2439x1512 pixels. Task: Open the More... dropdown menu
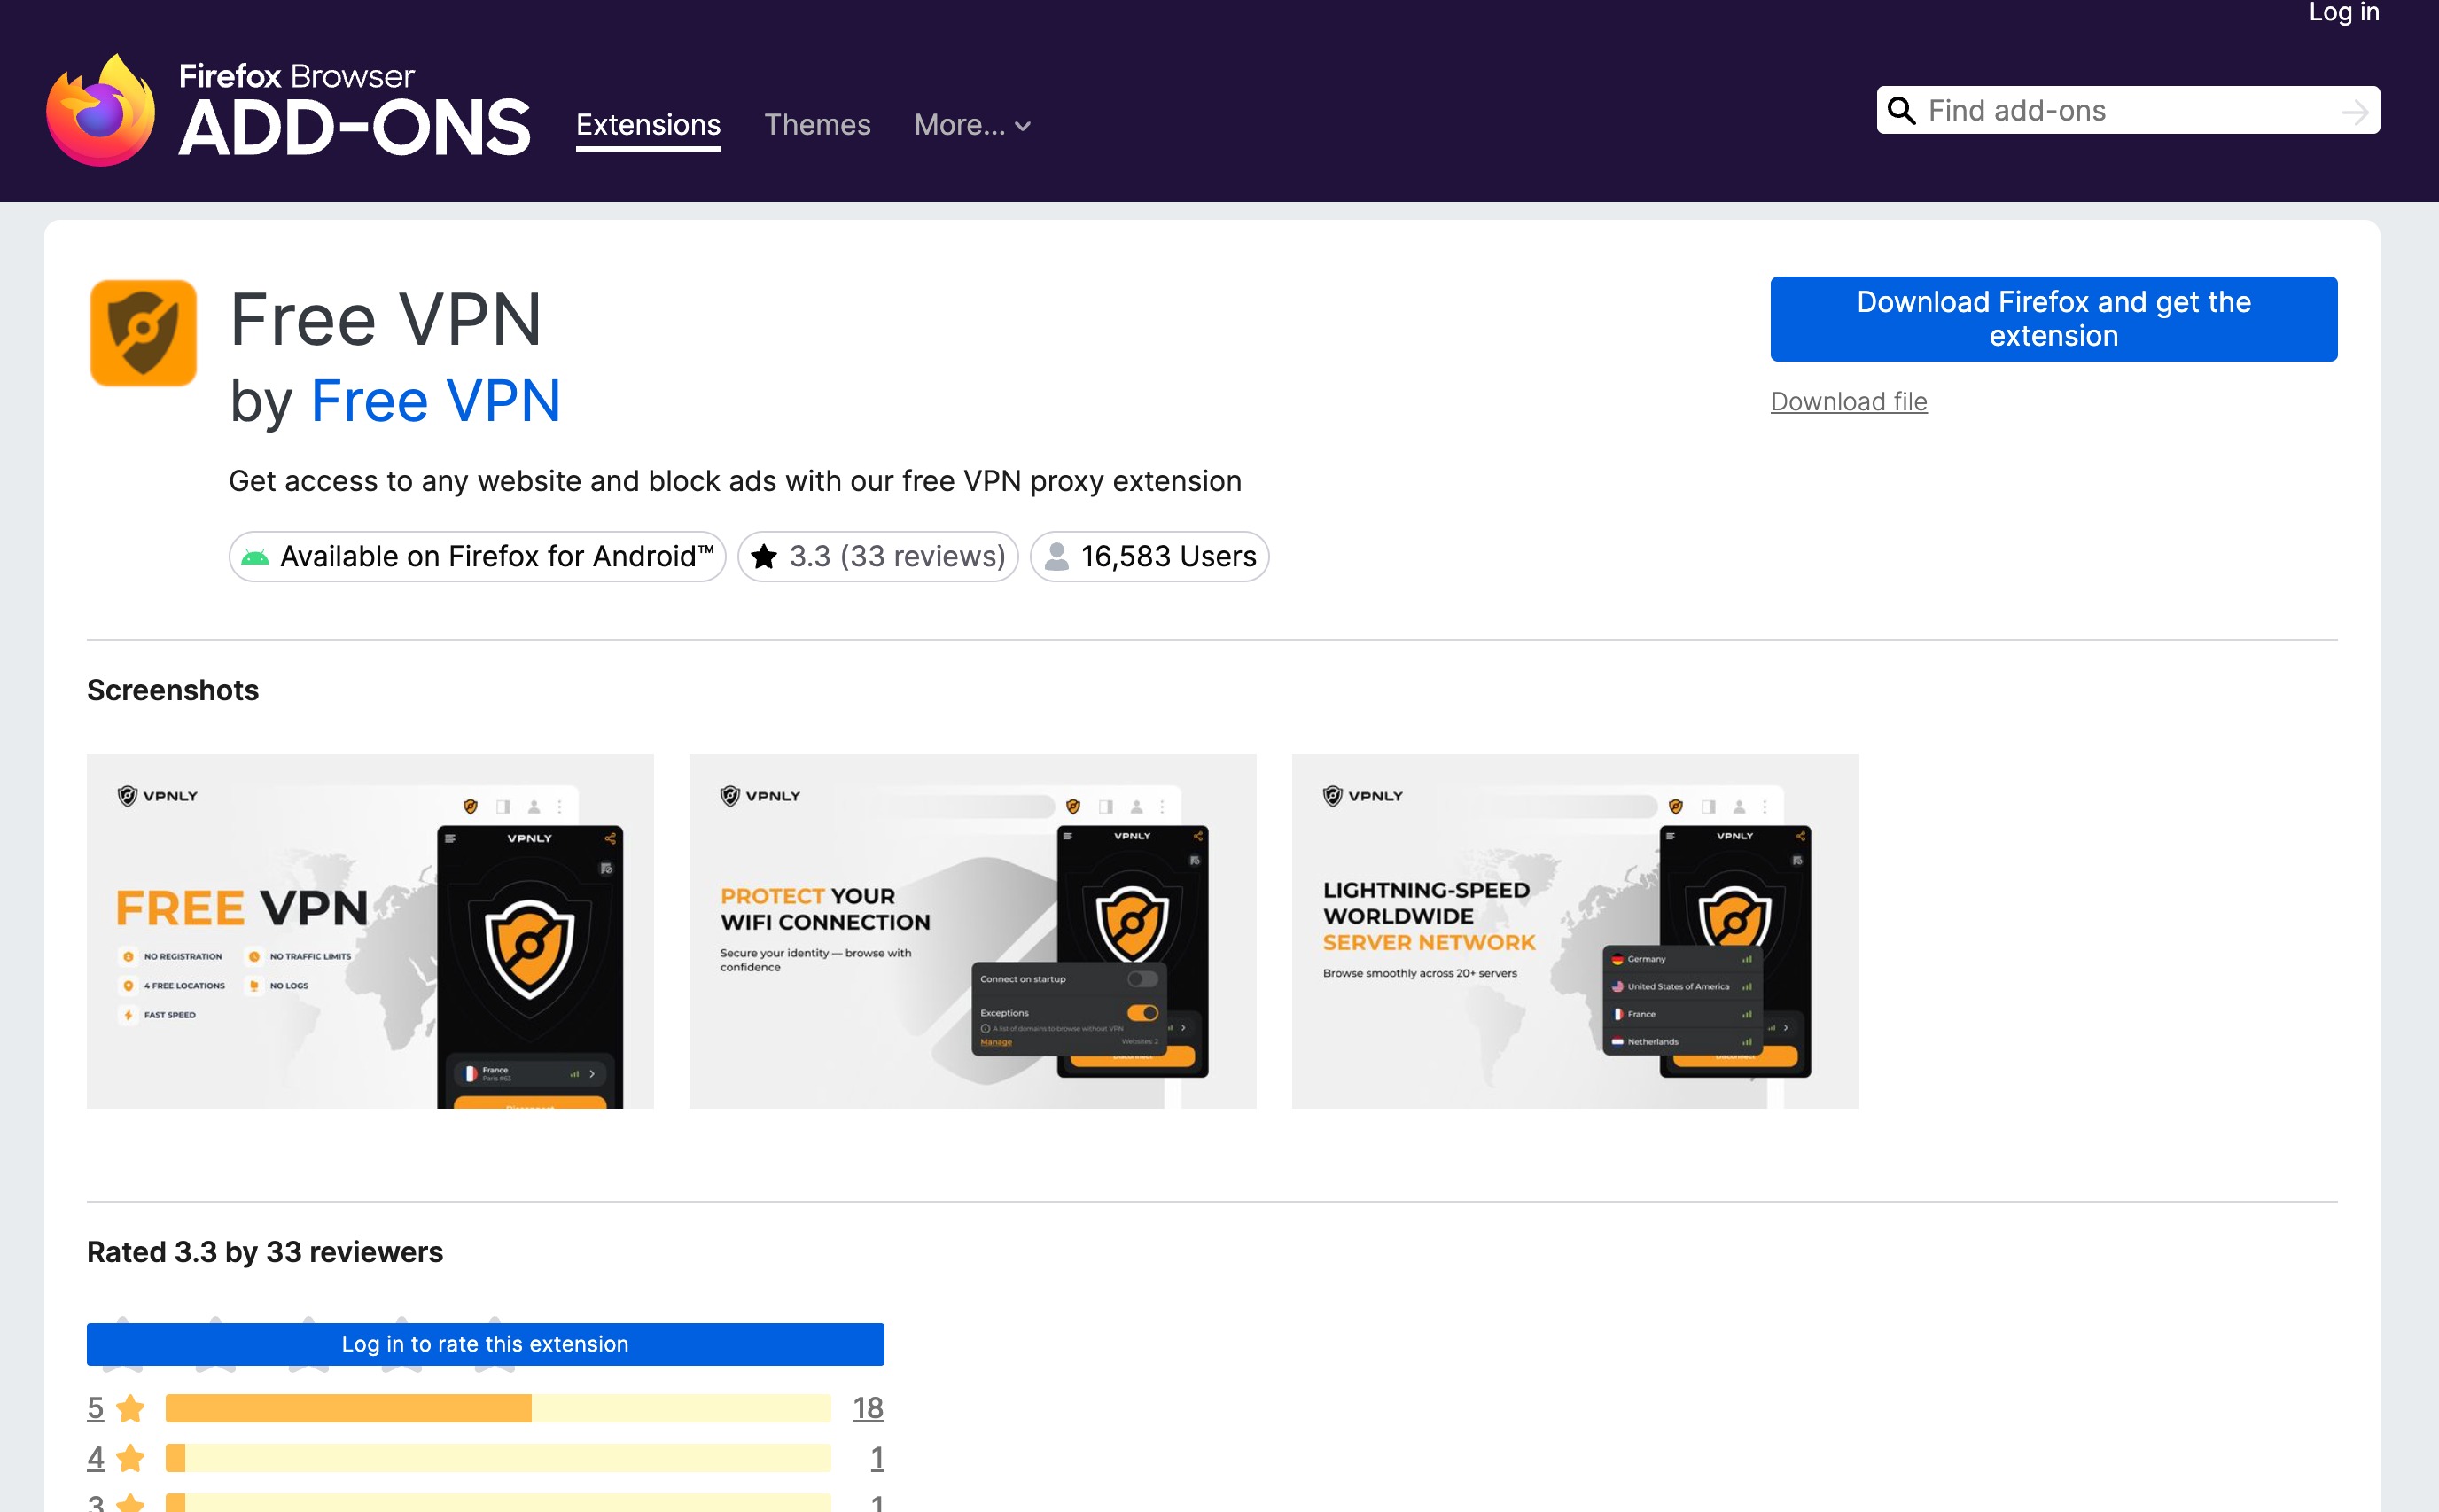960,125
